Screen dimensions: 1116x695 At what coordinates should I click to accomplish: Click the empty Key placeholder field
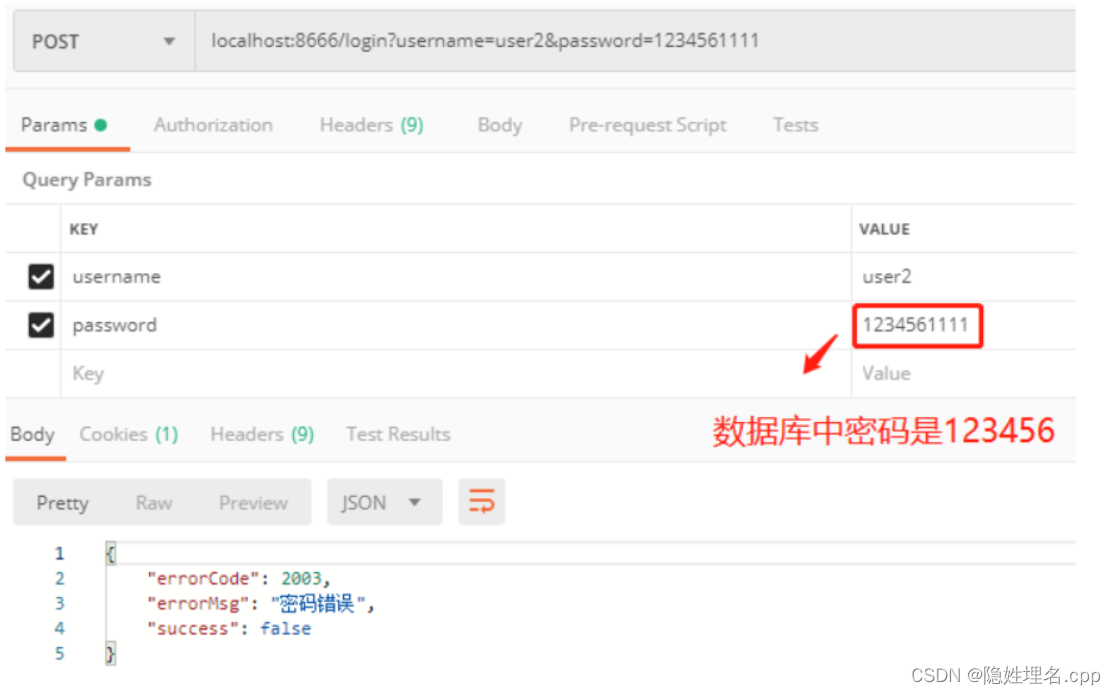[x=456, y=373]
